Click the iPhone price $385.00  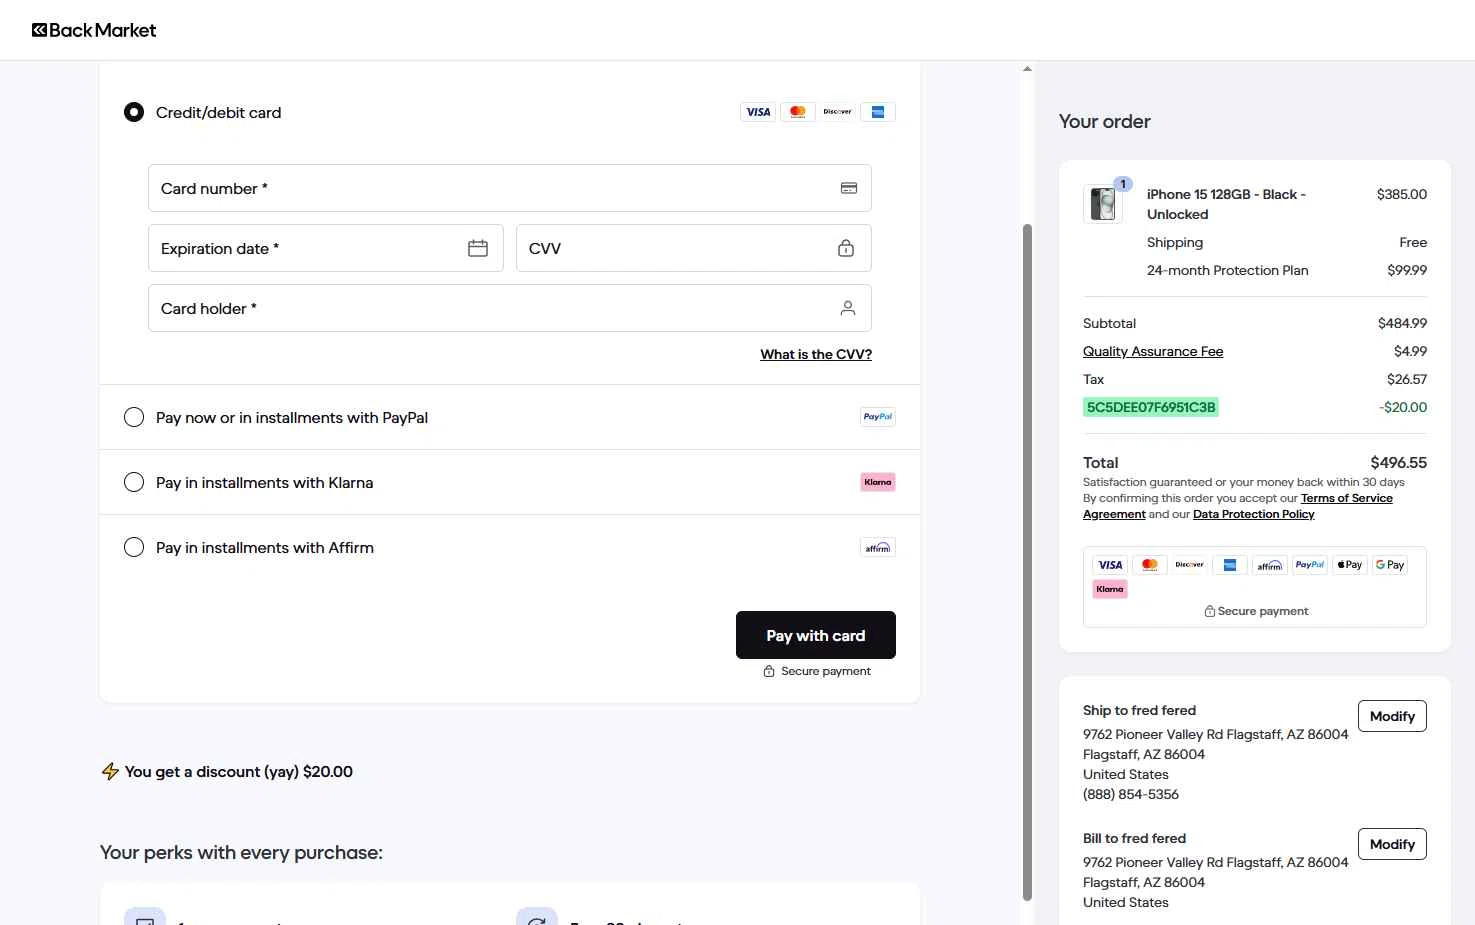click(x=1402, y=194)
